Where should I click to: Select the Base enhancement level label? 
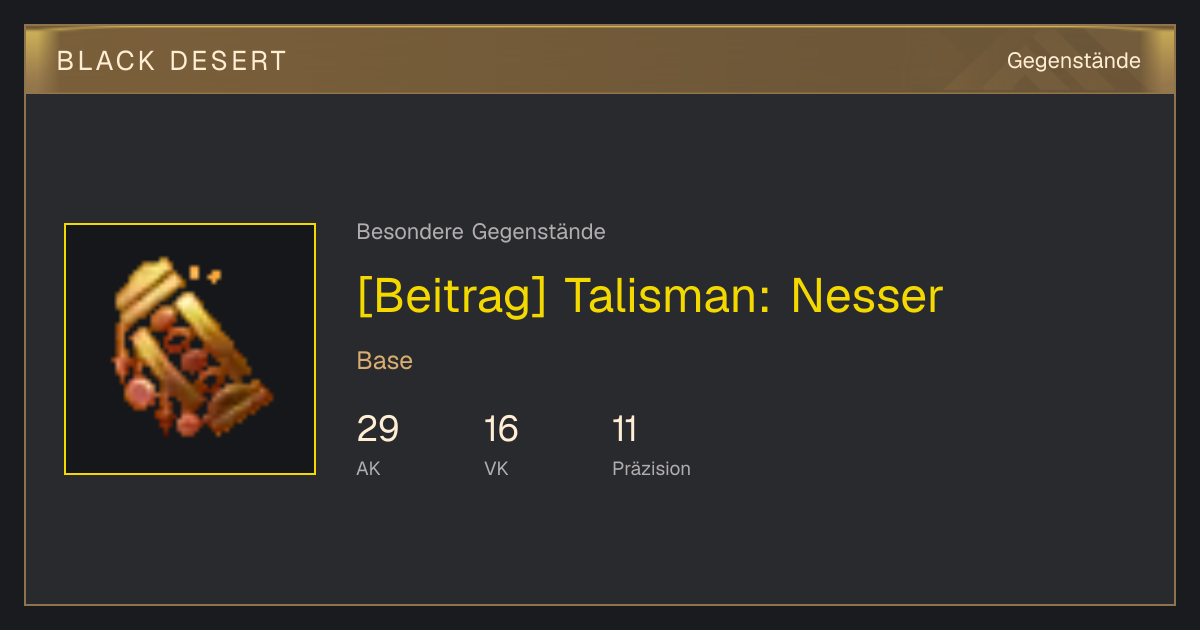click(385, 361)
